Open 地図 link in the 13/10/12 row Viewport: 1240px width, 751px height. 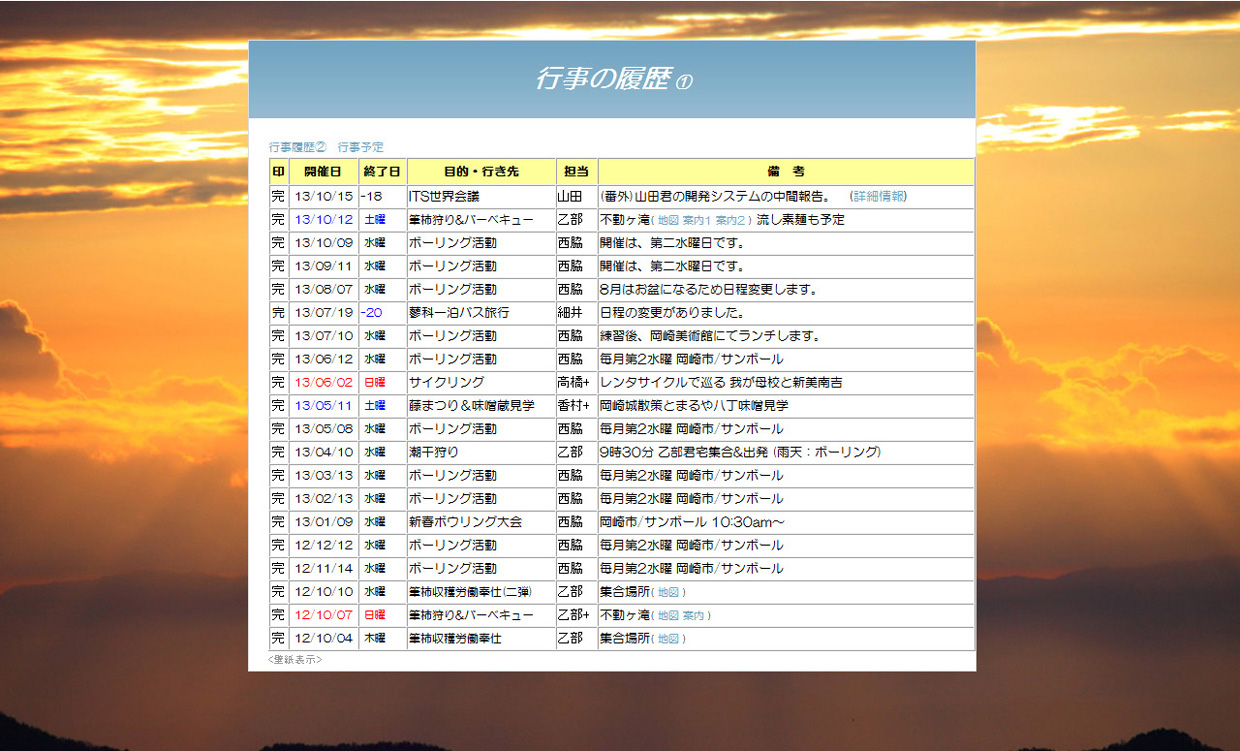(x=668, y=220)
